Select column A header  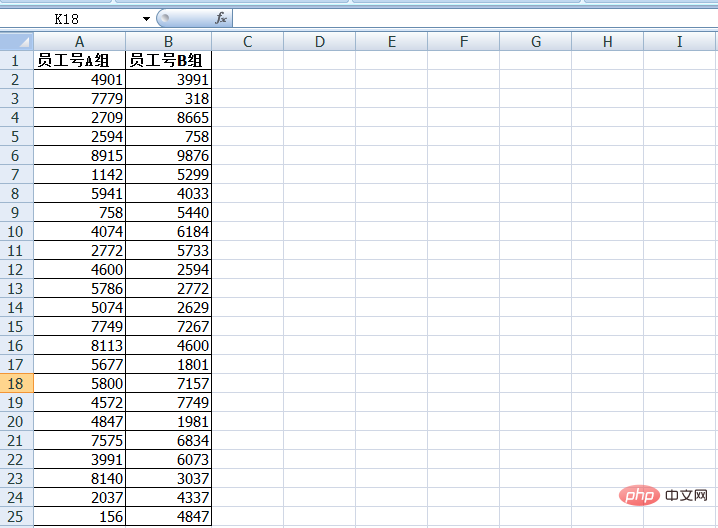pyautogui.click(x=80, y=42)
